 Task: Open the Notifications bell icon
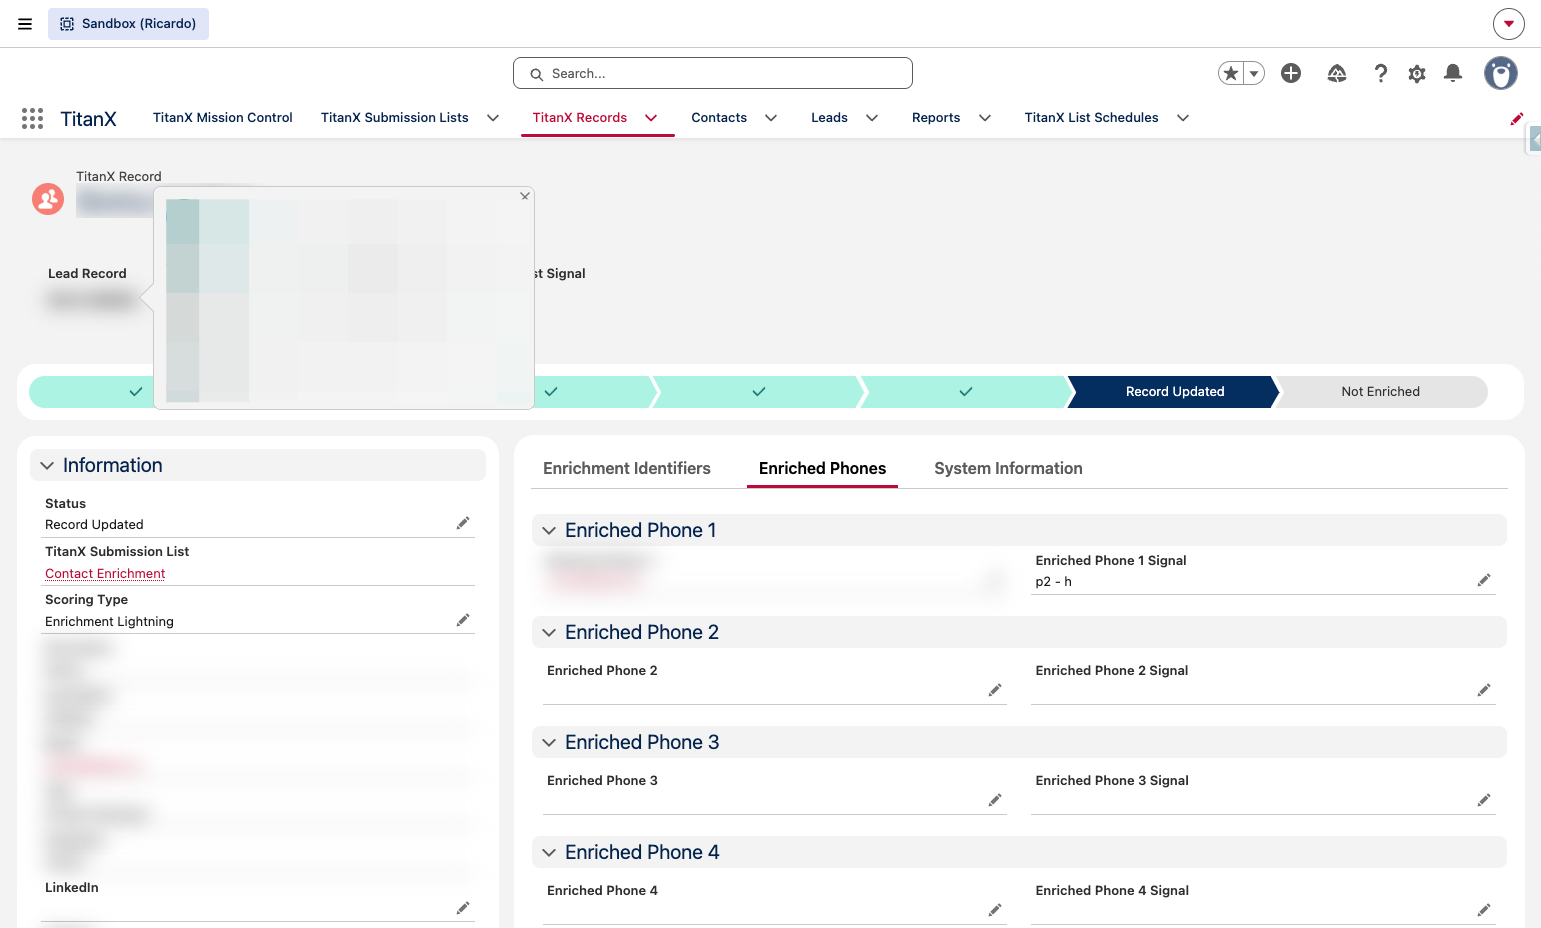(1453, 73)
